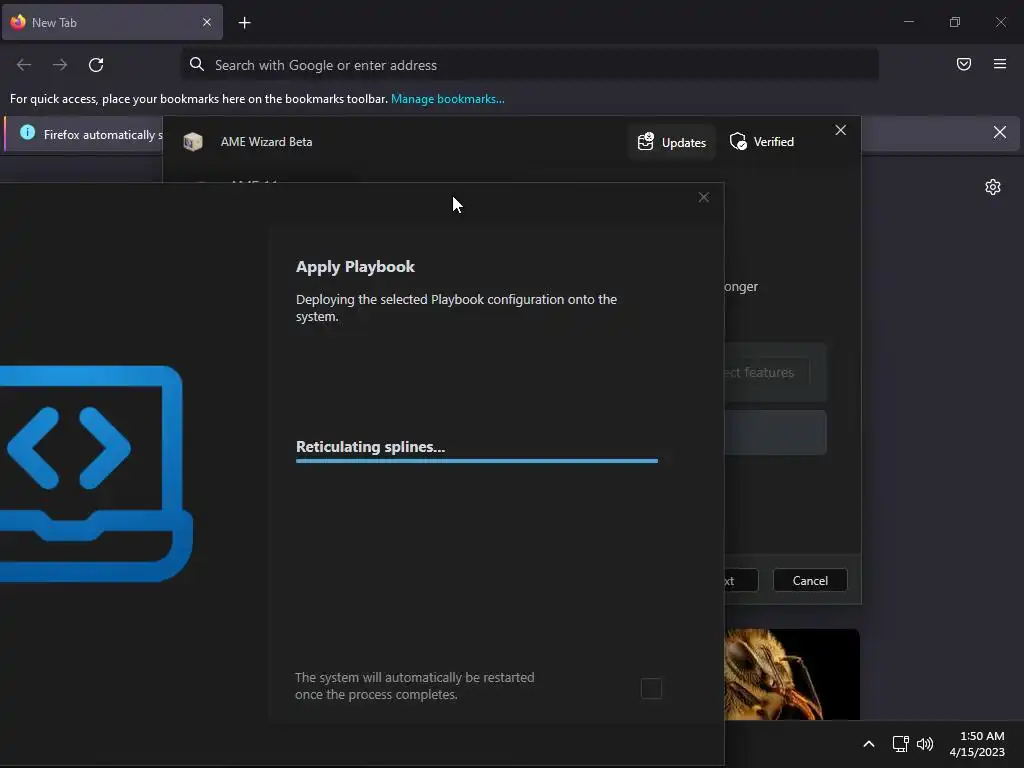Screen dimensions: 1024x768
Task: Click the info icon in Firefox notification
Action: [x=27, y=133]
